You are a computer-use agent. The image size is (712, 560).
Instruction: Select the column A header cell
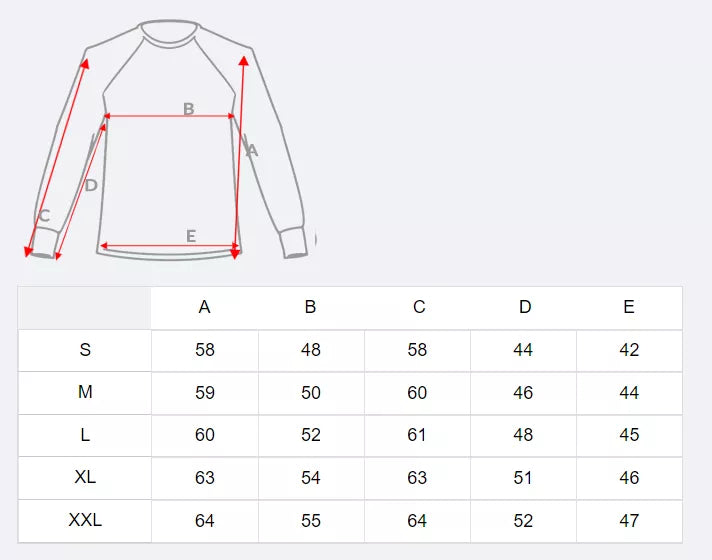pos(205,307)
